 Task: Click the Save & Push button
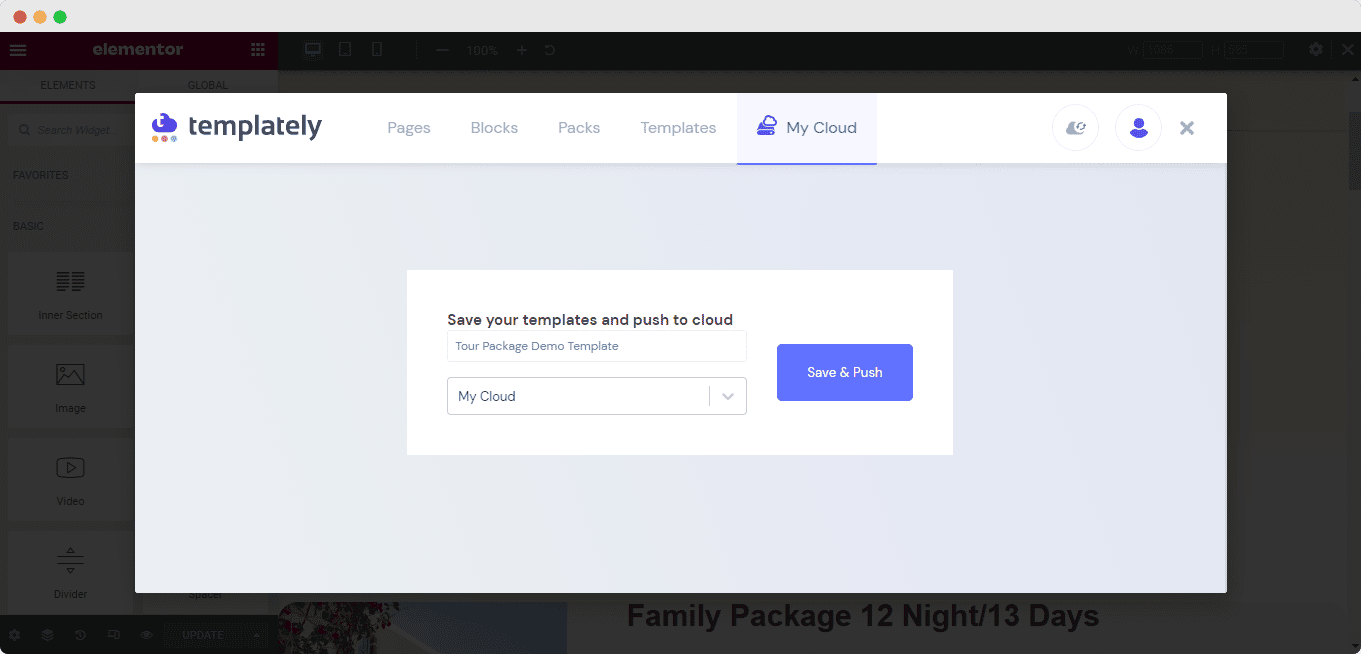pyautogui.click(x=845, y=372)
